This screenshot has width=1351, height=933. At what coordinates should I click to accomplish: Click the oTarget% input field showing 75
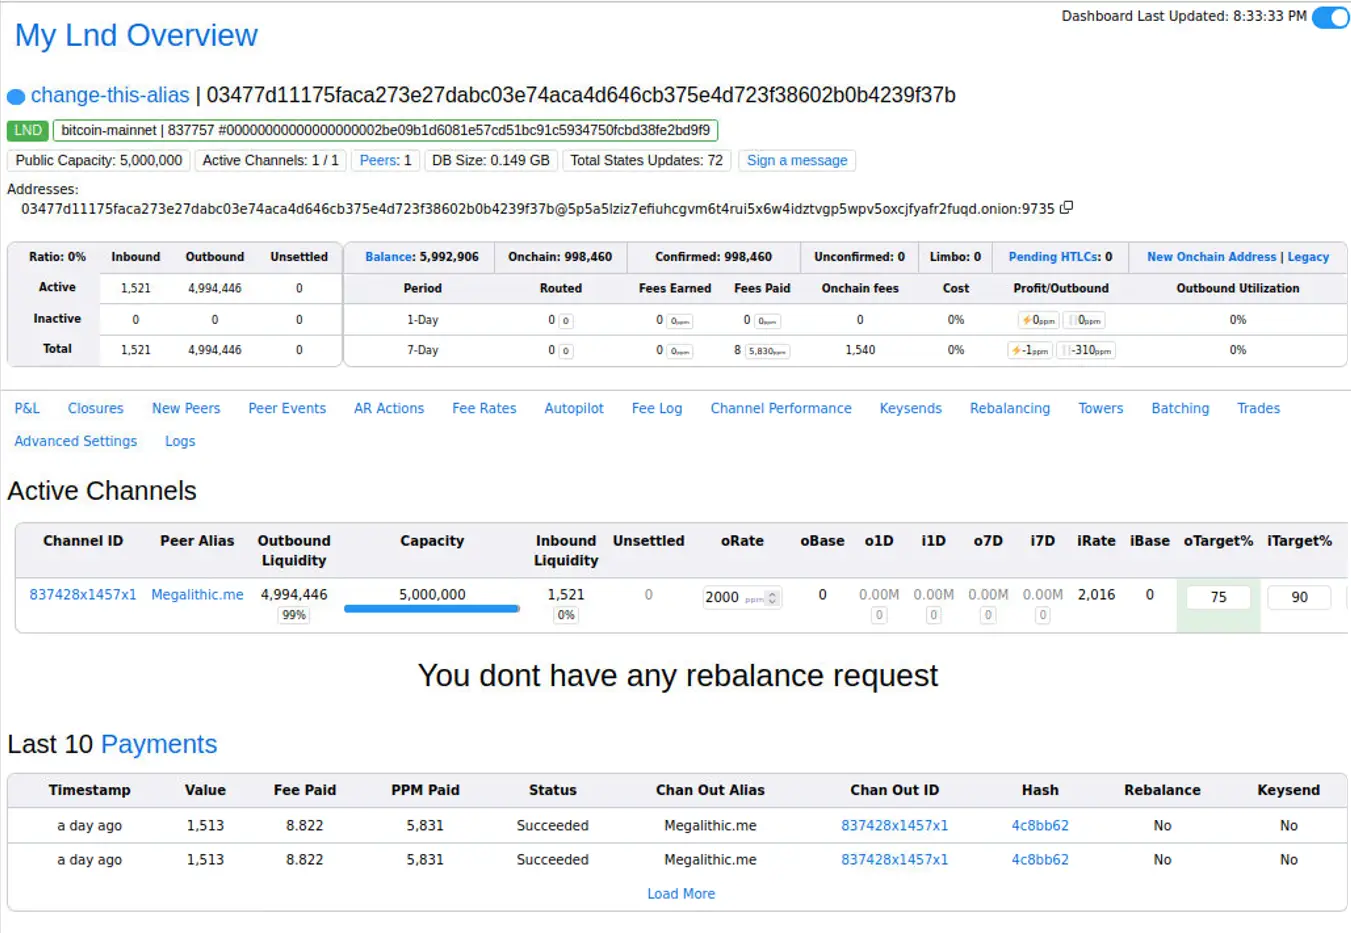click(x=1217, y=597)
